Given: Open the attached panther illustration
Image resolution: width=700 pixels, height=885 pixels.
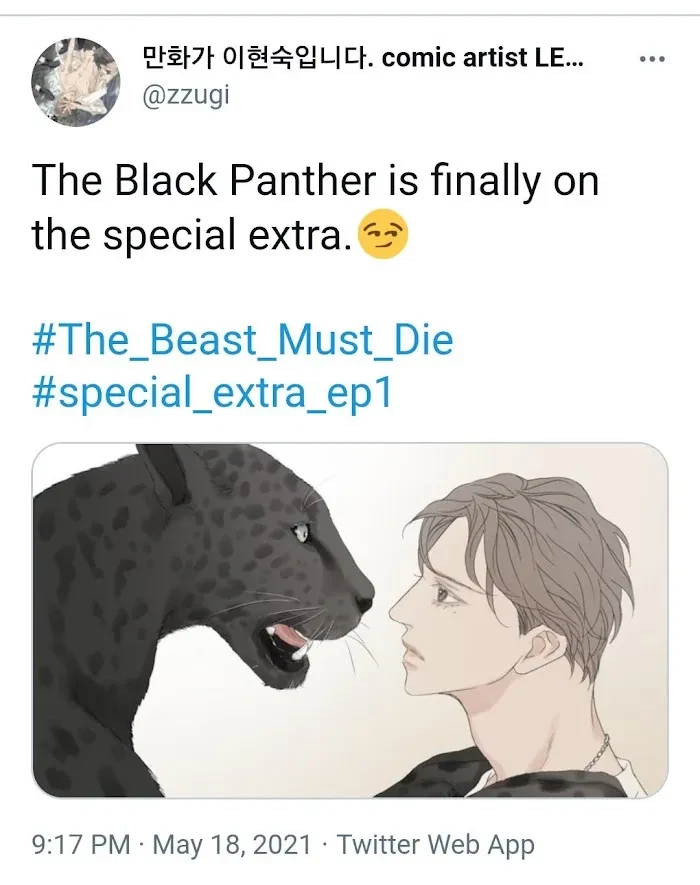Looking at the screenshot, I should [x=350, y=620].
